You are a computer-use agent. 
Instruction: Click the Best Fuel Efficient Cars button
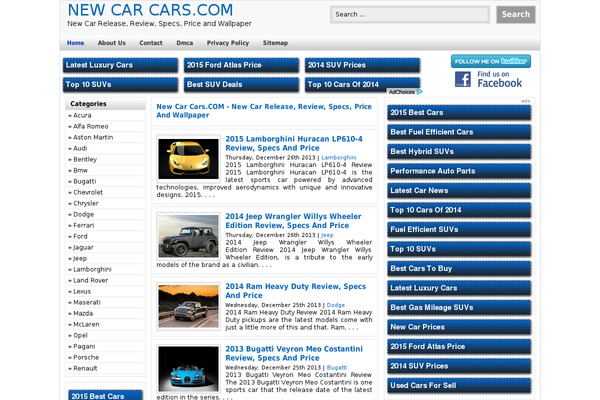click(x=459, y=132)
